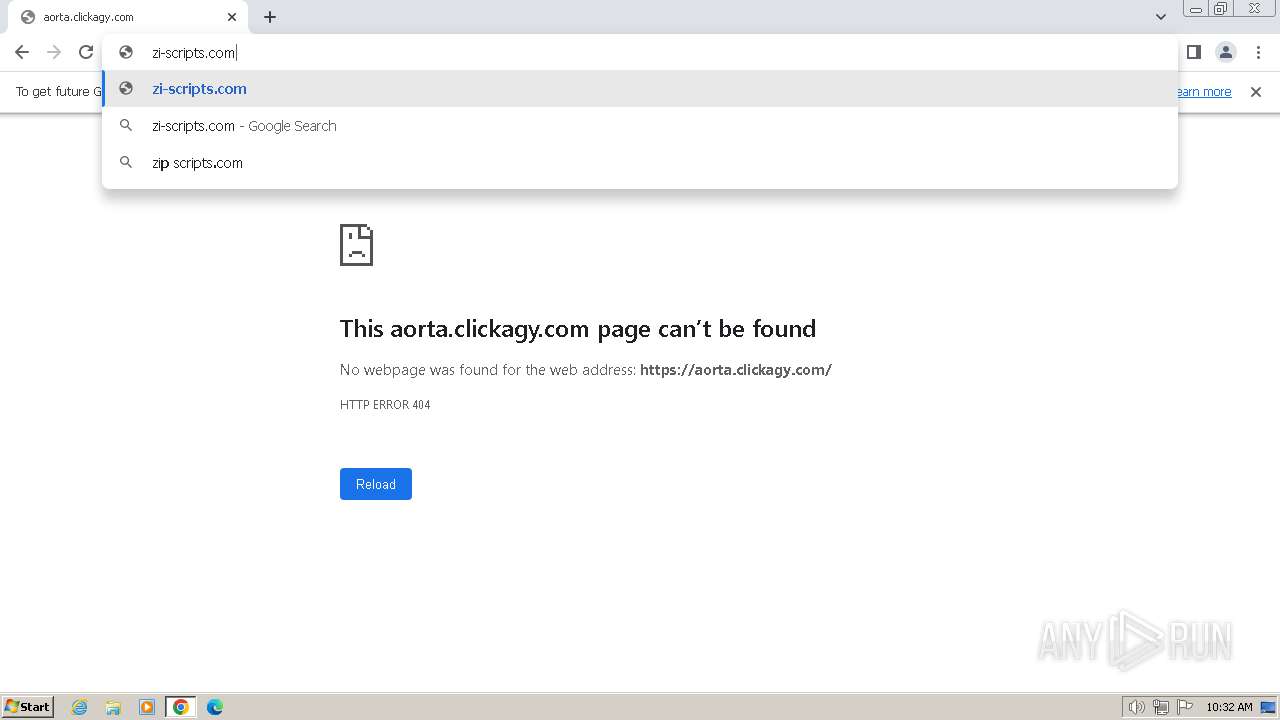Screen dimensions: 1280x720
Task: Click the 10:32 AM system clock
Action: [x=1229, y=707]
